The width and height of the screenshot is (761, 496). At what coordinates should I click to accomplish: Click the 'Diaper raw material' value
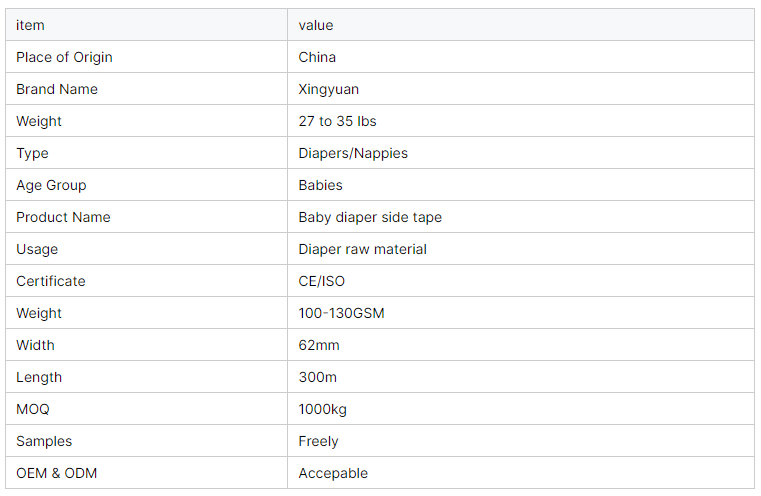coord(363,249)
